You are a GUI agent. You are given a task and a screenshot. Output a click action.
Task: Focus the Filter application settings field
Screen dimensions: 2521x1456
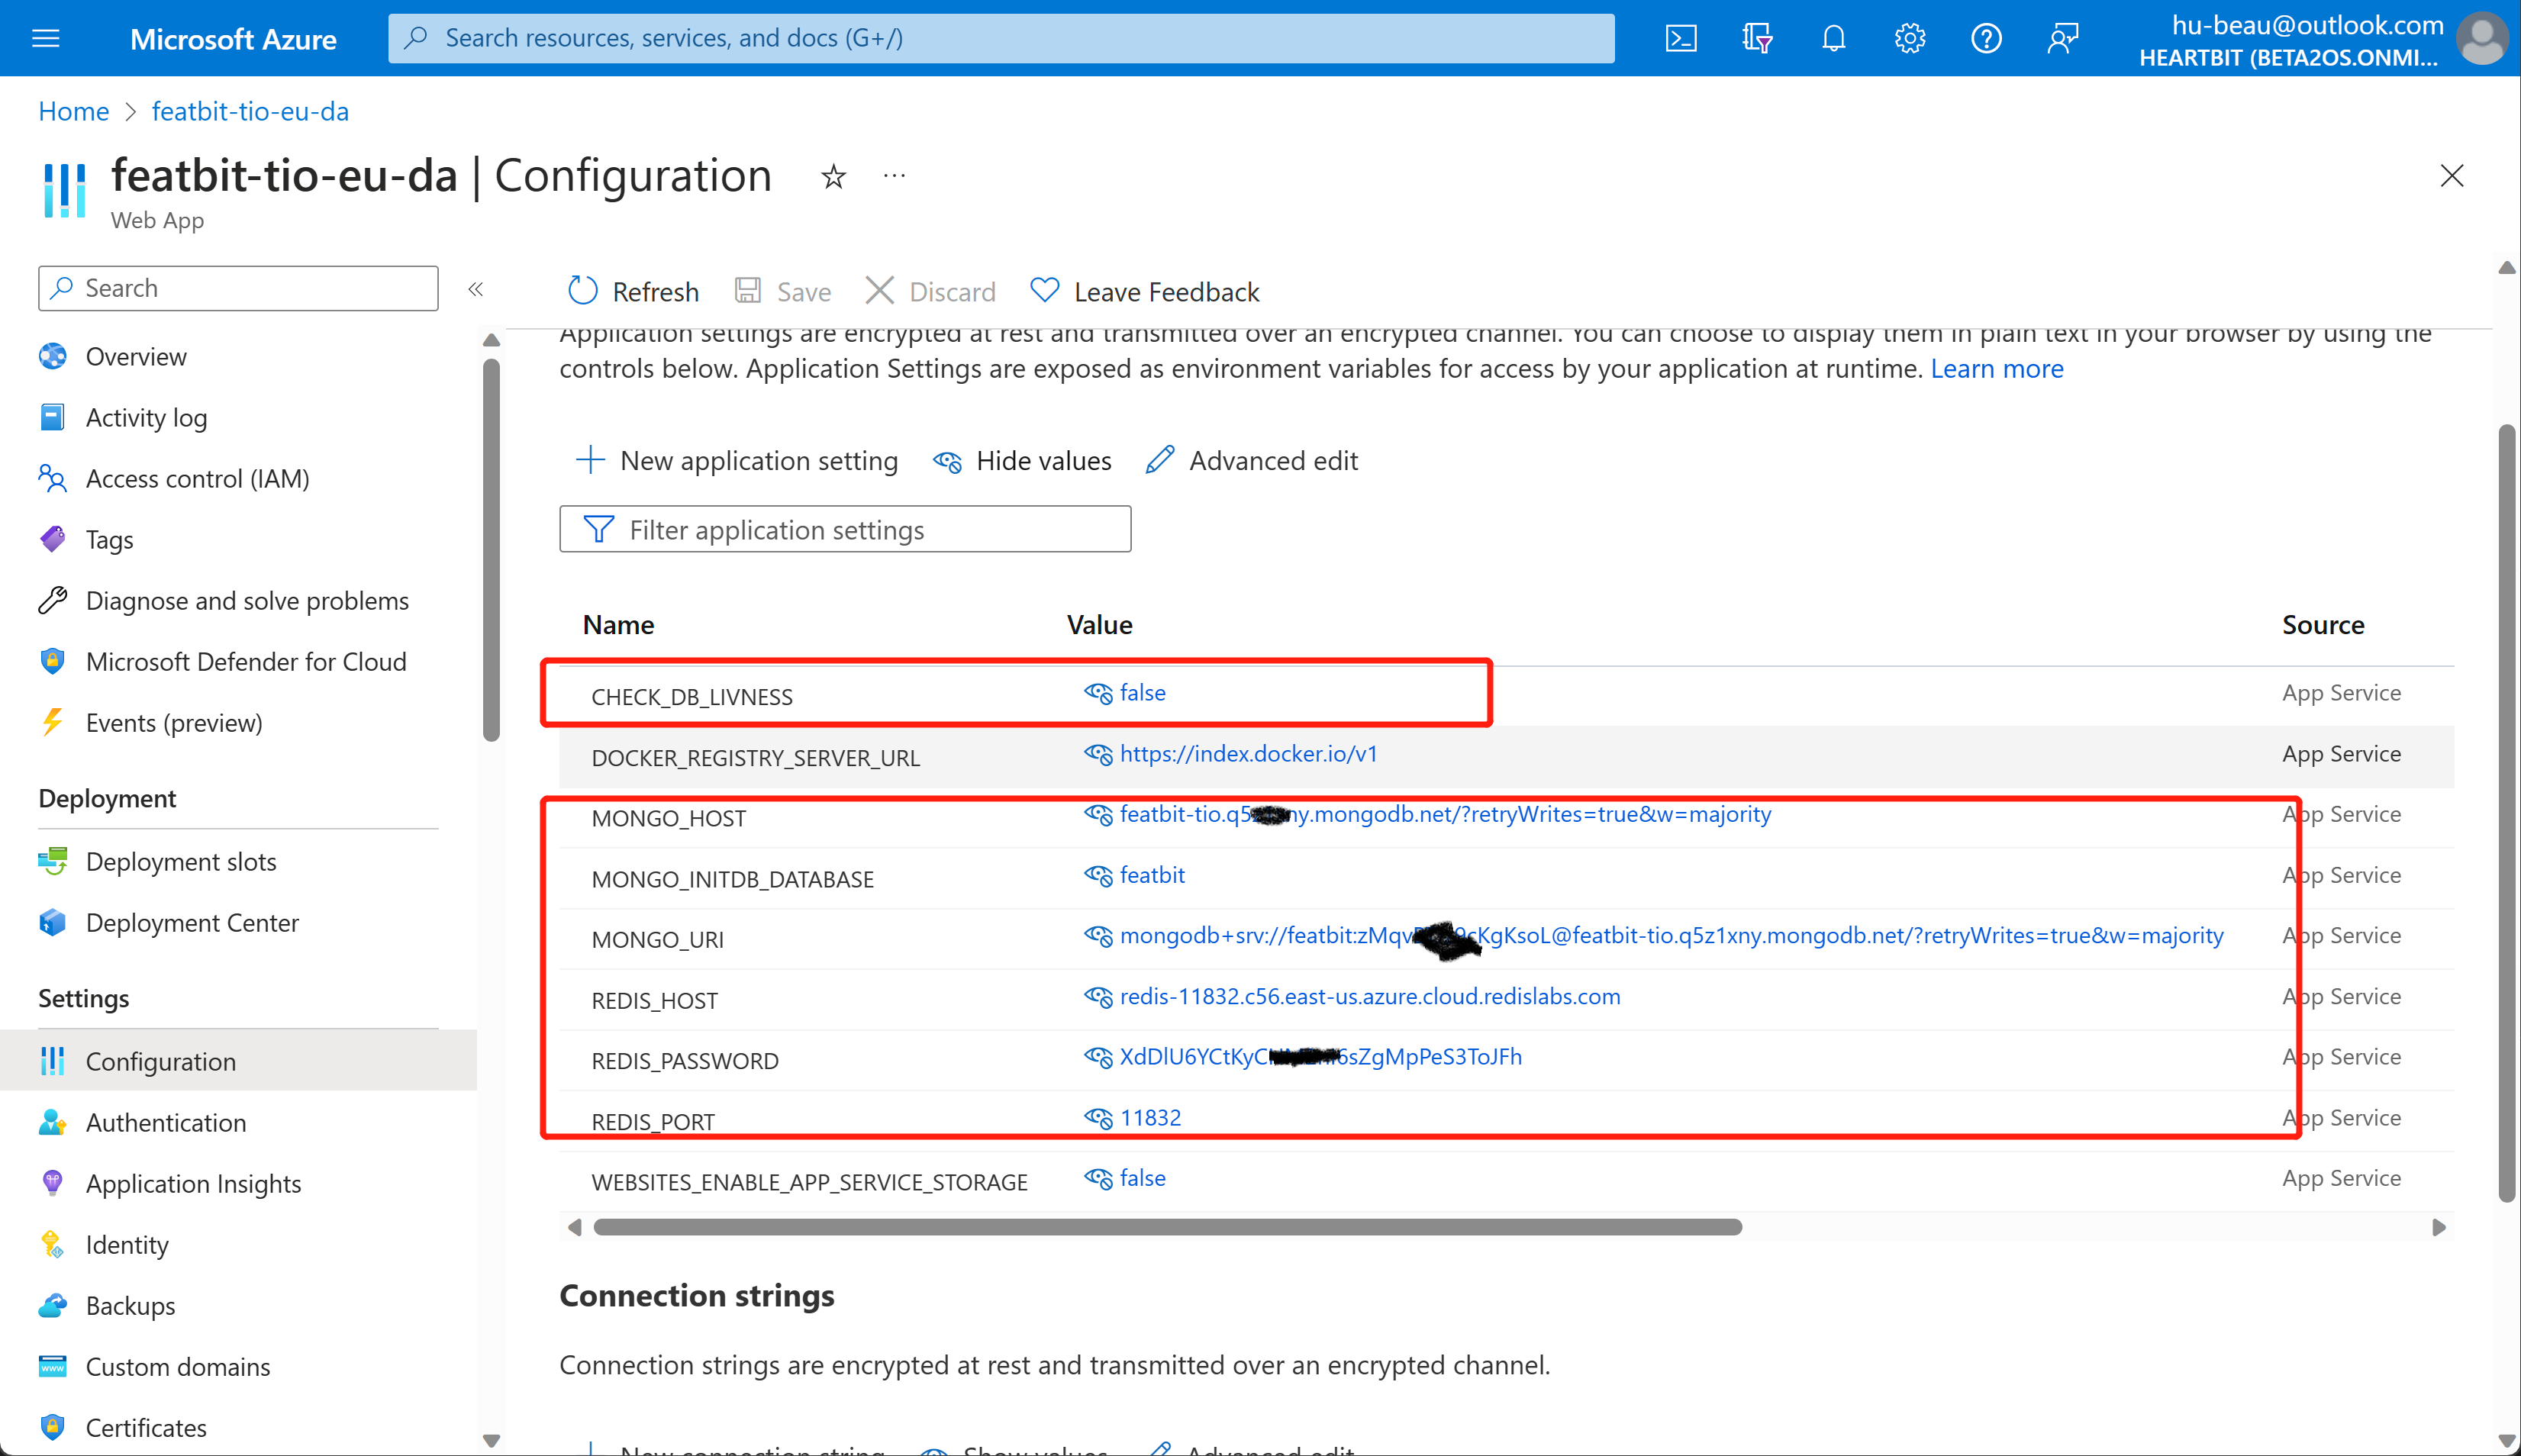tap(845, 529)
